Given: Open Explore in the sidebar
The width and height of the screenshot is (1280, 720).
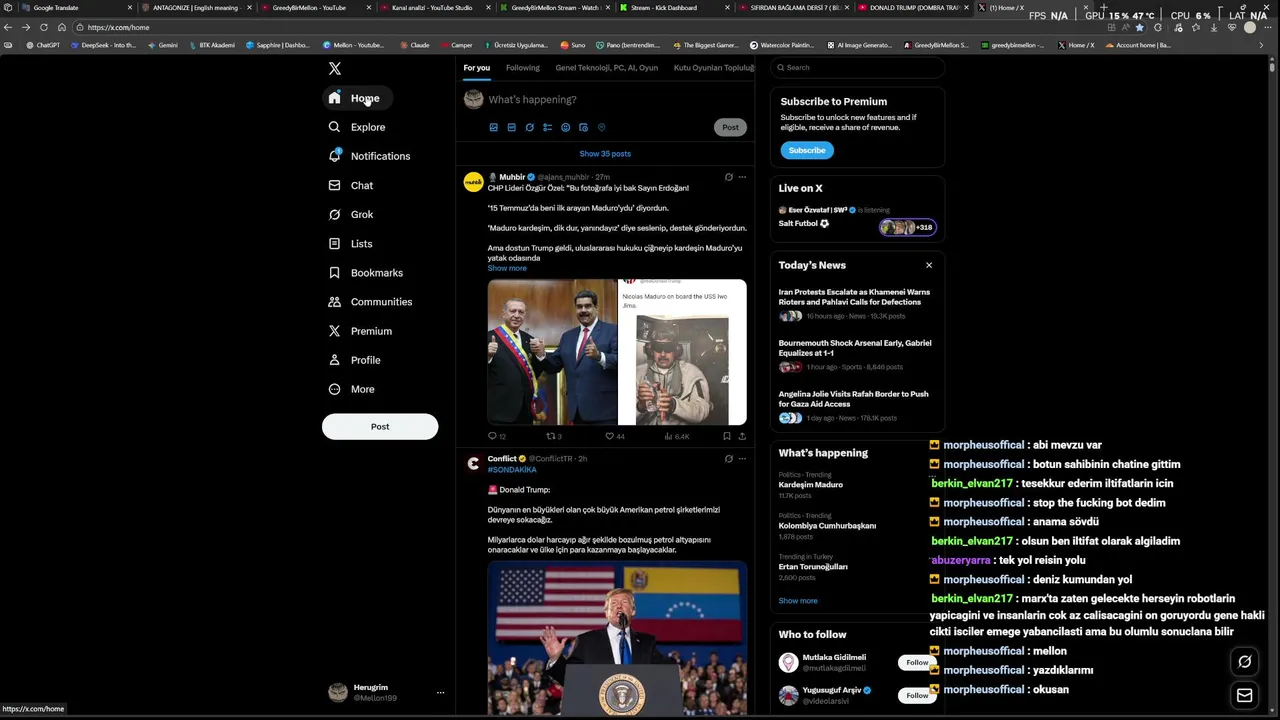Looking at the screenshot, I should pyautogui.click(x=357, y=127).
